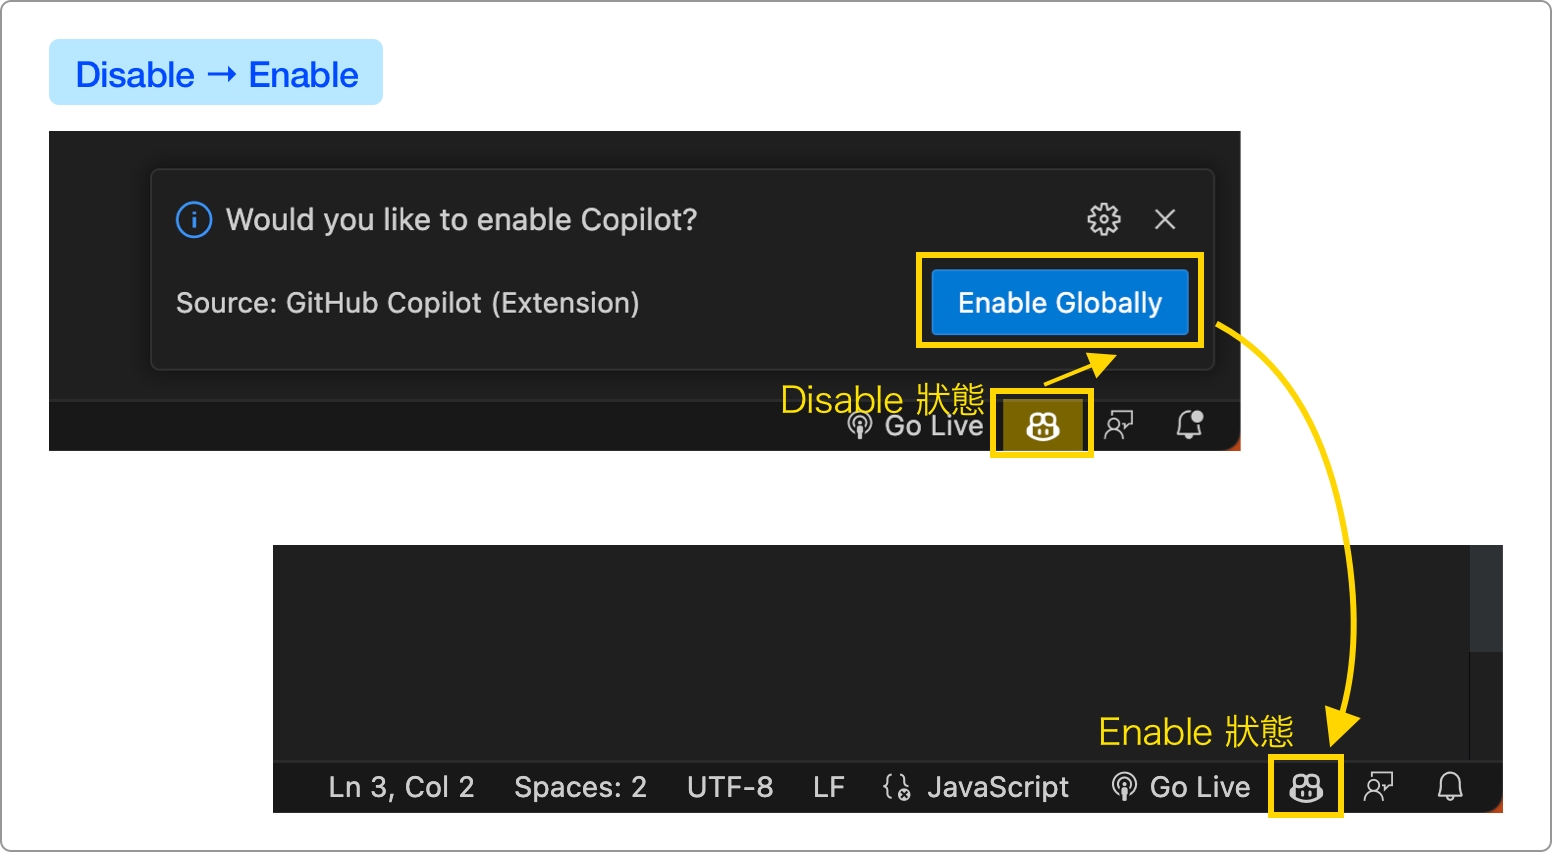
Task: Open the bell icon without a dot
Action: [x=1450, y=787]
